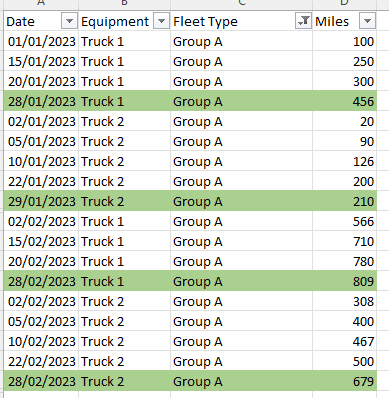
Task: Click the 29/01/2023 Truck 2 date cell
Action: click(41, 201)
